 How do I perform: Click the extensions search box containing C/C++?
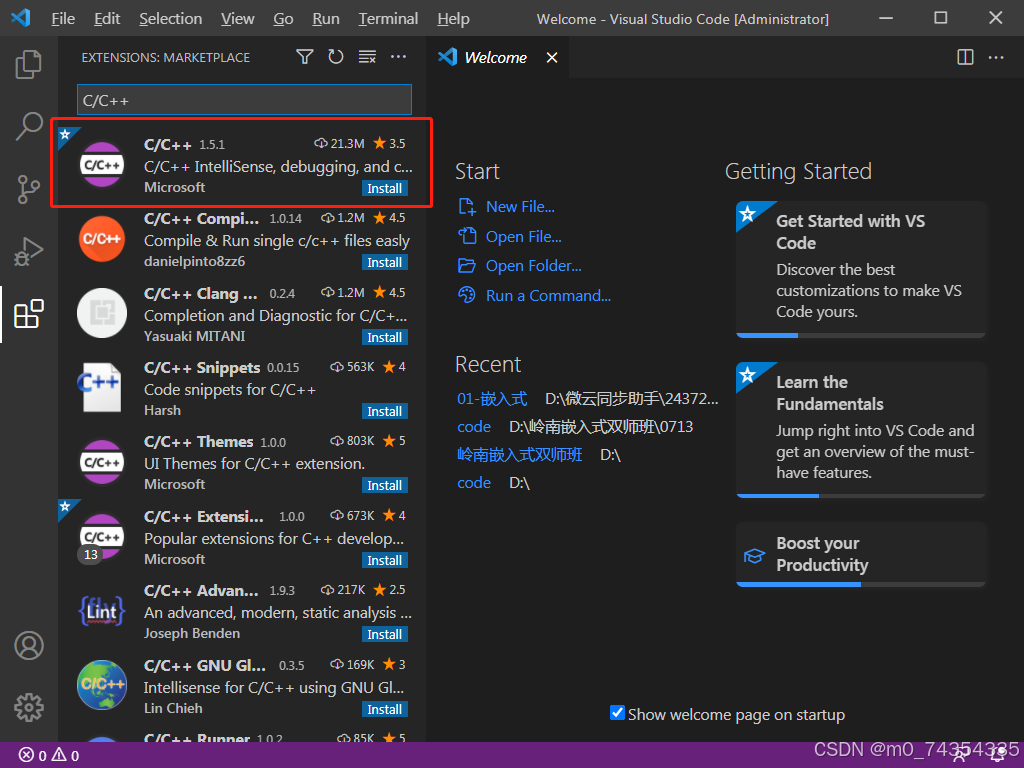244,100
